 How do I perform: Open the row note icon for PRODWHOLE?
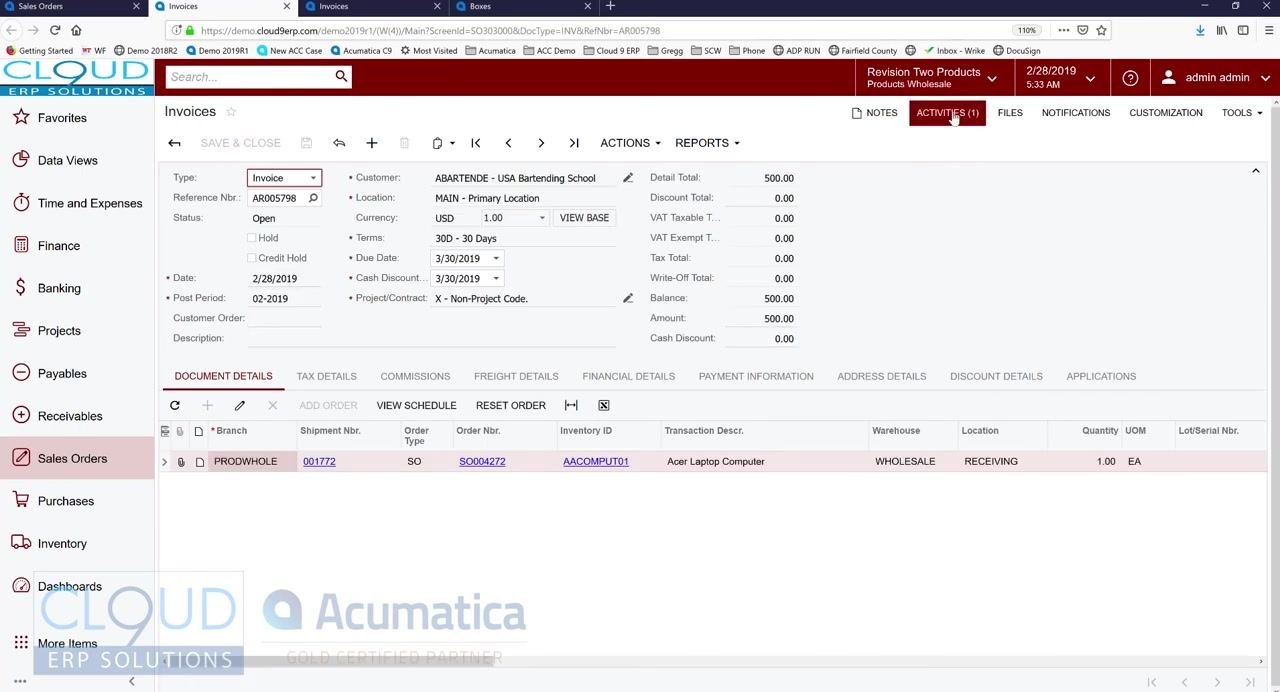(x=199, y=462)
